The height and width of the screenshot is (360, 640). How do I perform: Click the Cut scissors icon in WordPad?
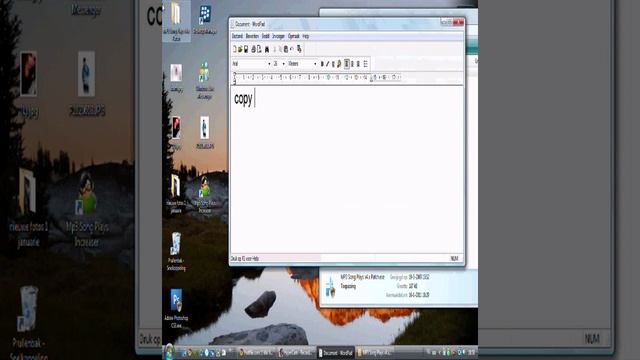[275, 49]
